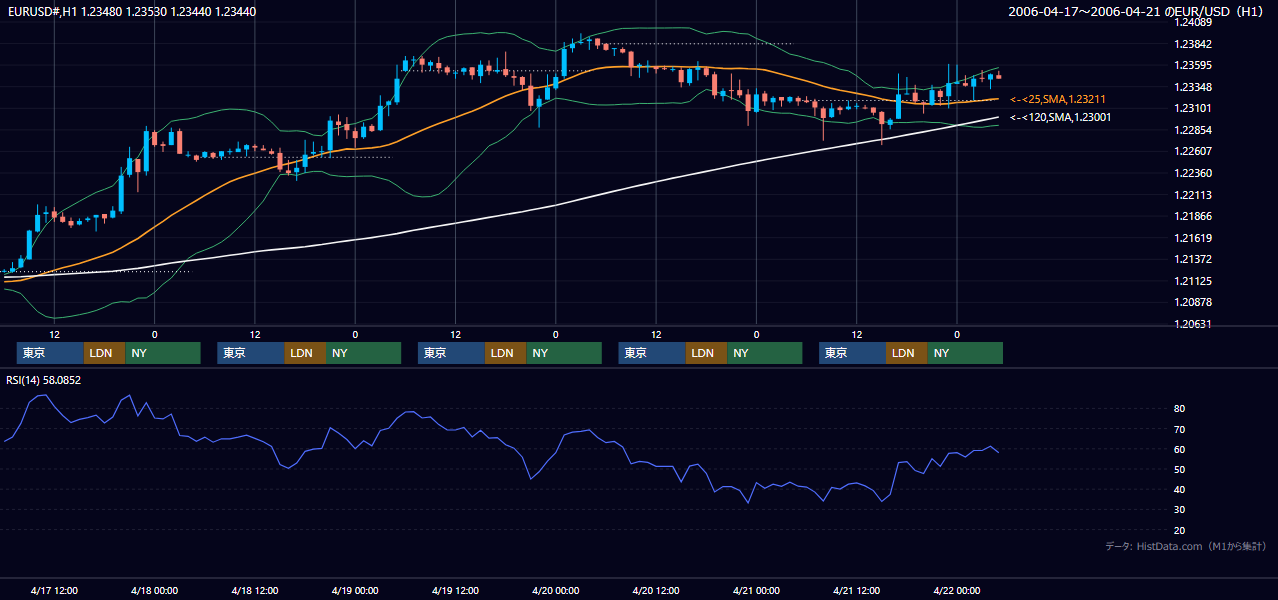Select the 4/20 00:00 time axis label
Image resolution: width=1278 pixels, height=600 pixels.
[556, 591]
